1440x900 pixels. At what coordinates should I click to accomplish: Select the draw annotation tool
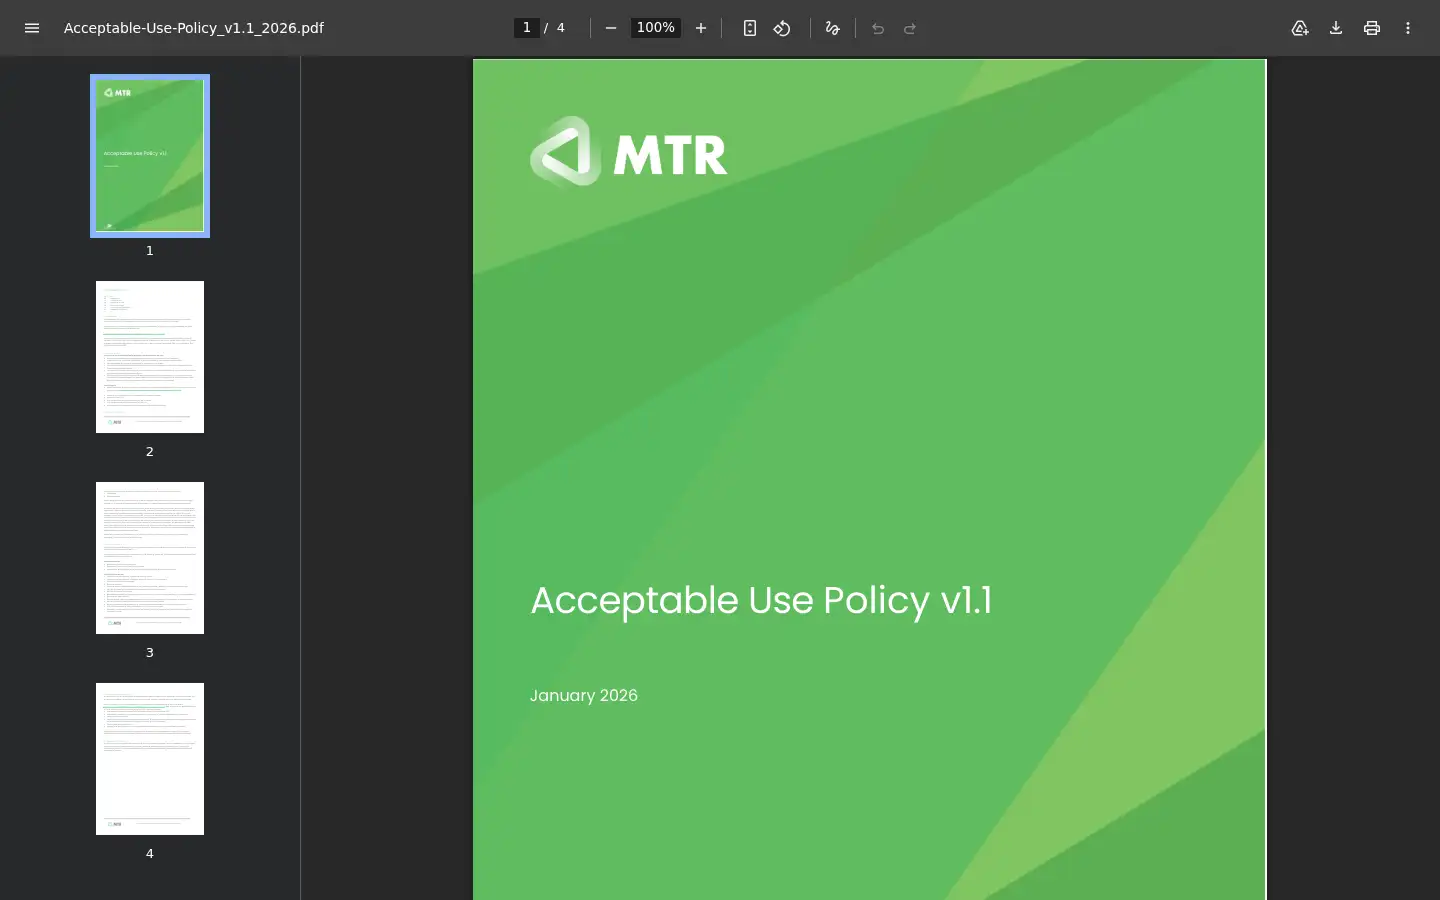click(832, 28)
